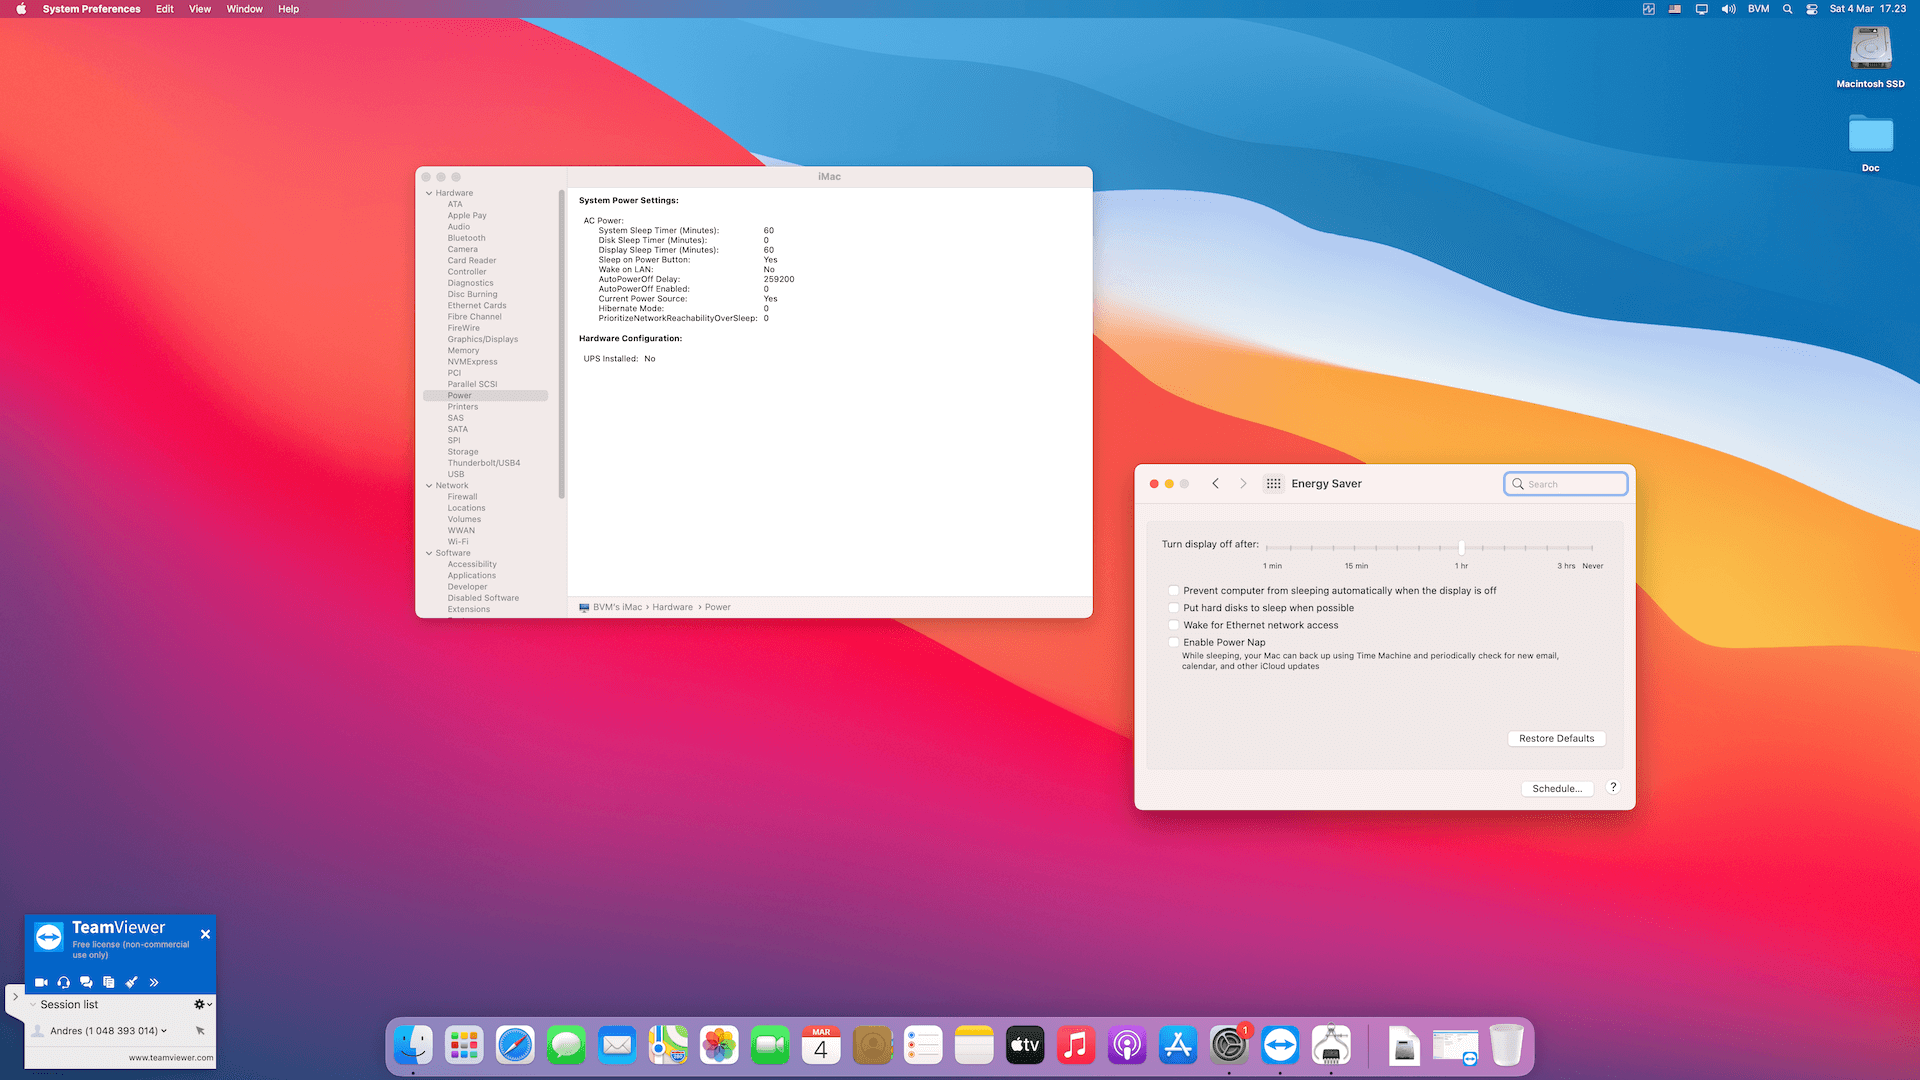Image resolution: width=1920 pixels, height=1080 pixels.
Task: Collapse the Software tree in System Information
Action: tap(429, 553)
